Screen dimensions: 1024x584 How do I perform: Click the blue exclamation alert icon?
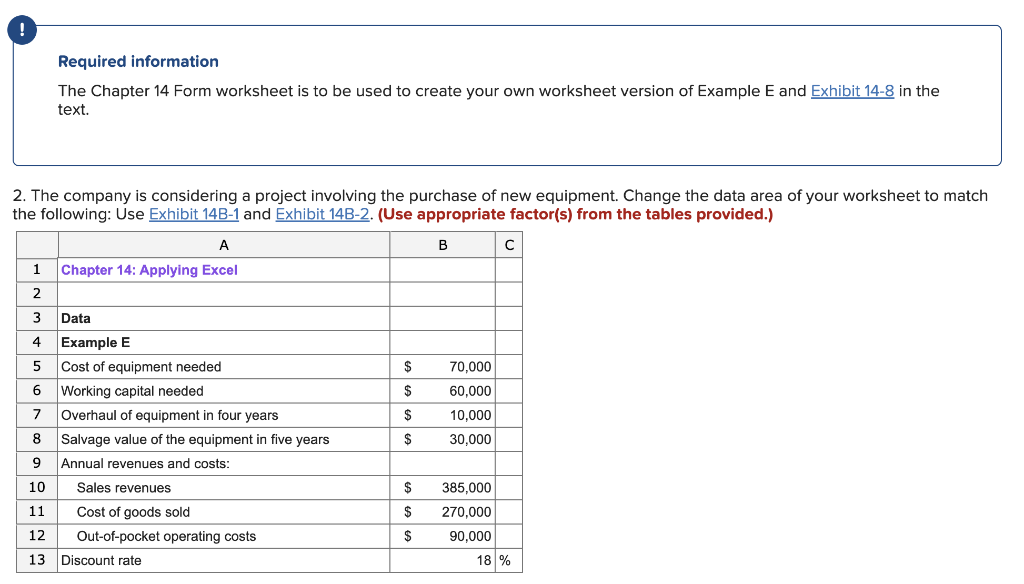pyautogui.click(x=22, y=30)
